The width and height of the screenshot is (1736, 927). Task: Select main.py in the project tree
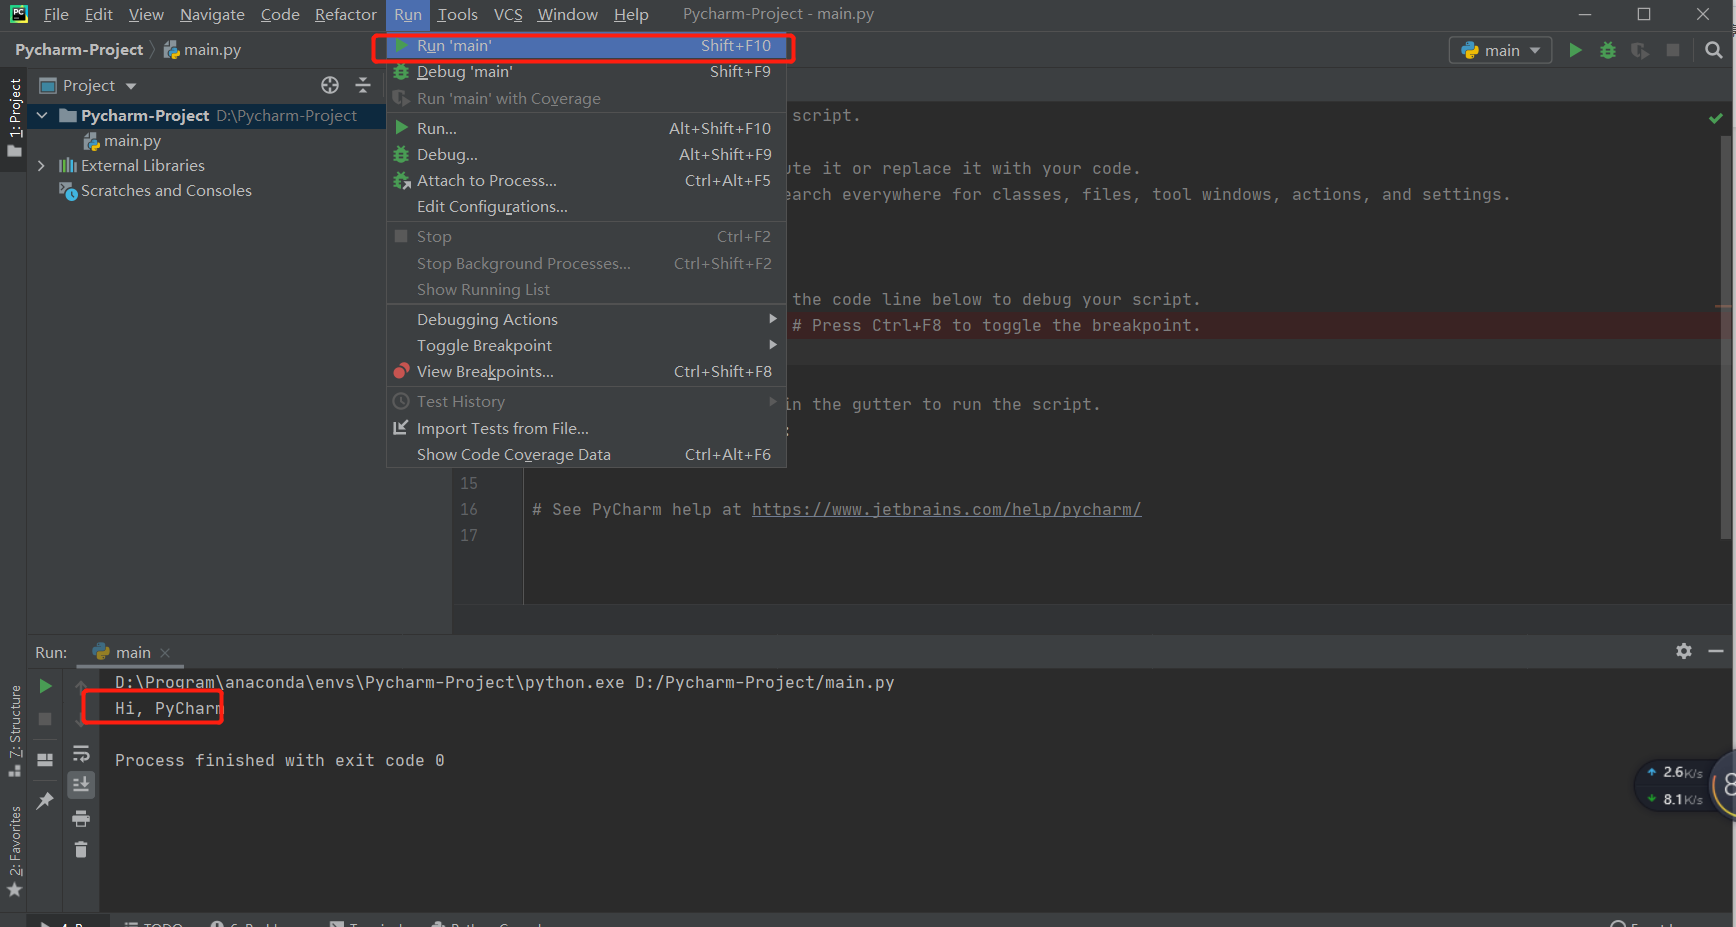[132, 141]
